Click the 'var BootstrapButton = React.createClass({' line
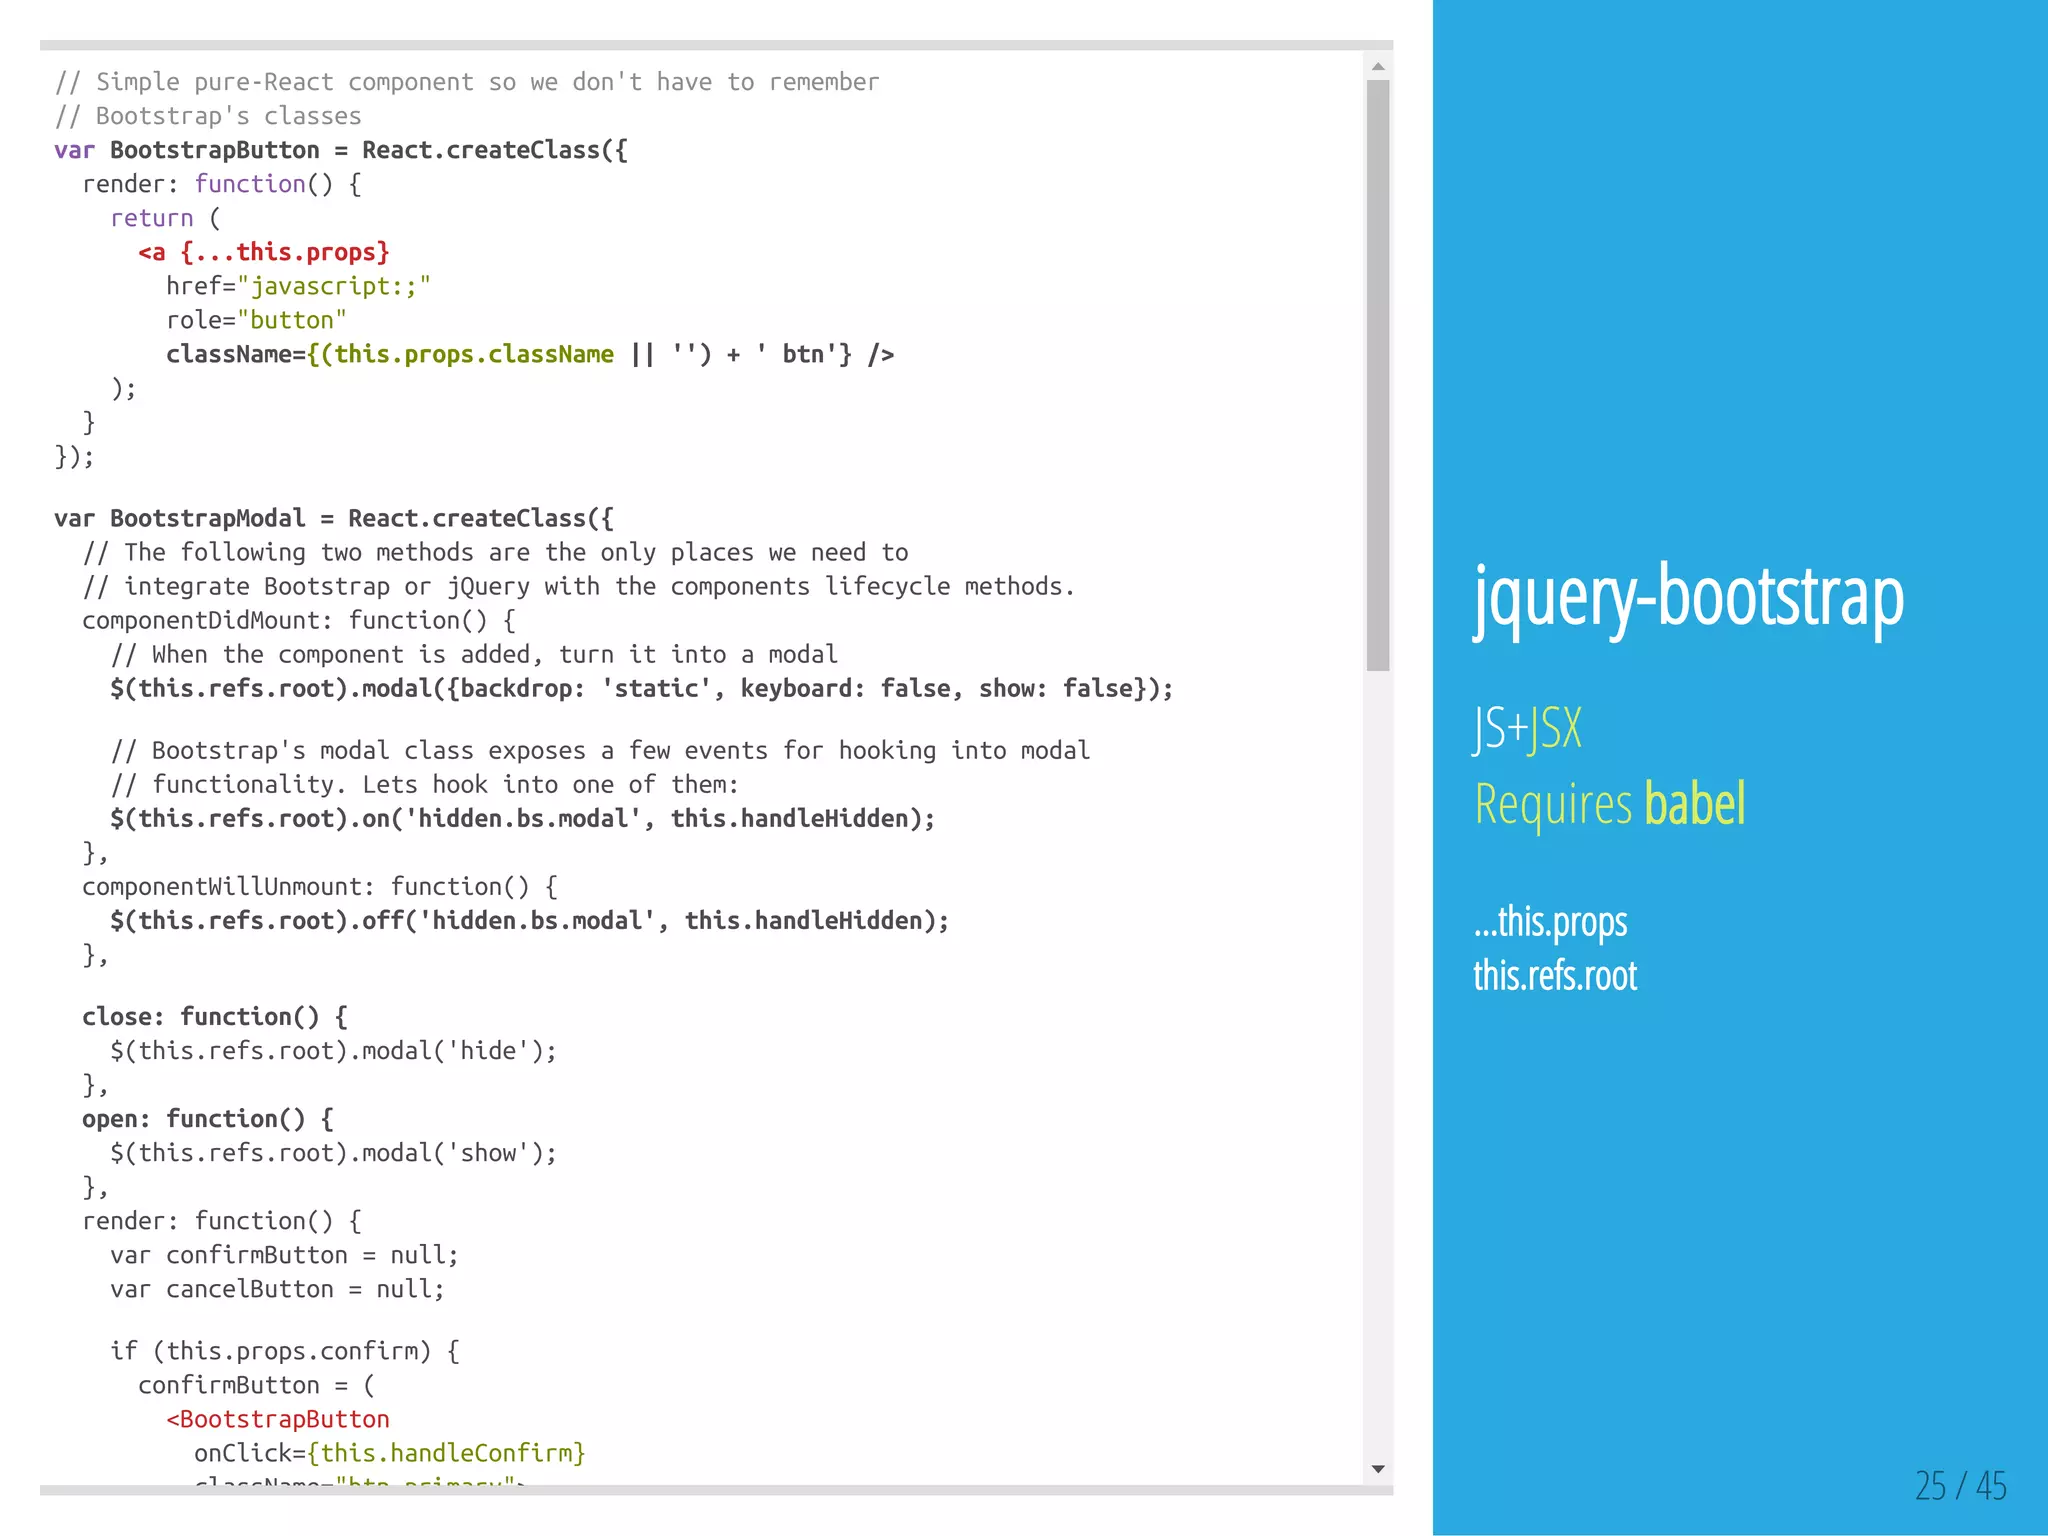This screenshot has width=2048, height=1536. coord(341,150)
